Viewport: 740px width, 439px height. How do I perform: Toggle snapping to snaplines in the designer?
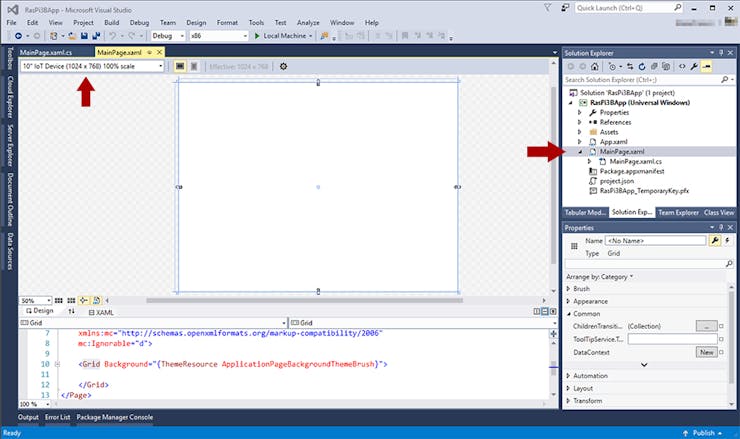[84, 300]
